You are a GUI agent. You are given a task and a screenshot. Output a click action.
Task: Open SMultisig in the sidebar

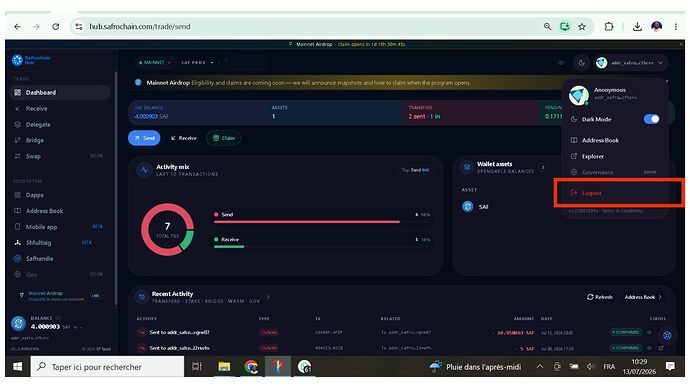point(59,243)
